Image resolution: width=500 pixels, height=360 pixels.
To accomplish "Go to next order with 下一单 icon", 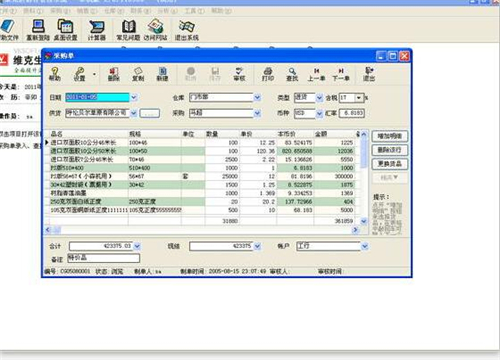I will coord(341,74).
